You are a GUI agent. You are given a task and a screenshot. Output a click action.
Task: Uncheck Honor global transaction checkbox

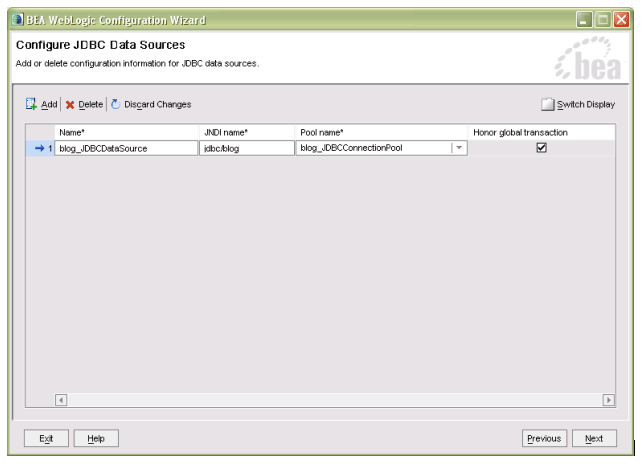pos(542,147)
